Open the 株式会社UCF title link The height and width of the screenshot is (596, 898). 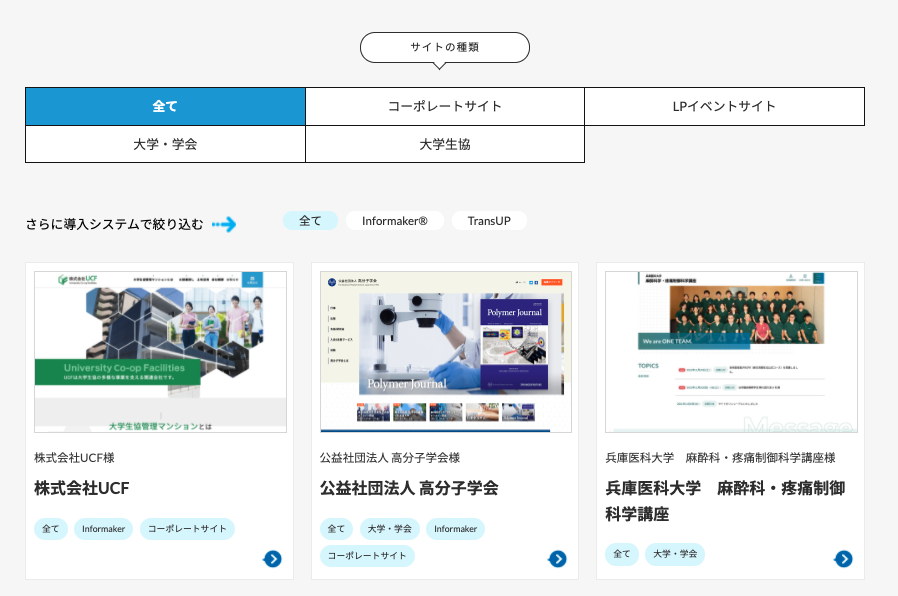(x=82, y=488)
